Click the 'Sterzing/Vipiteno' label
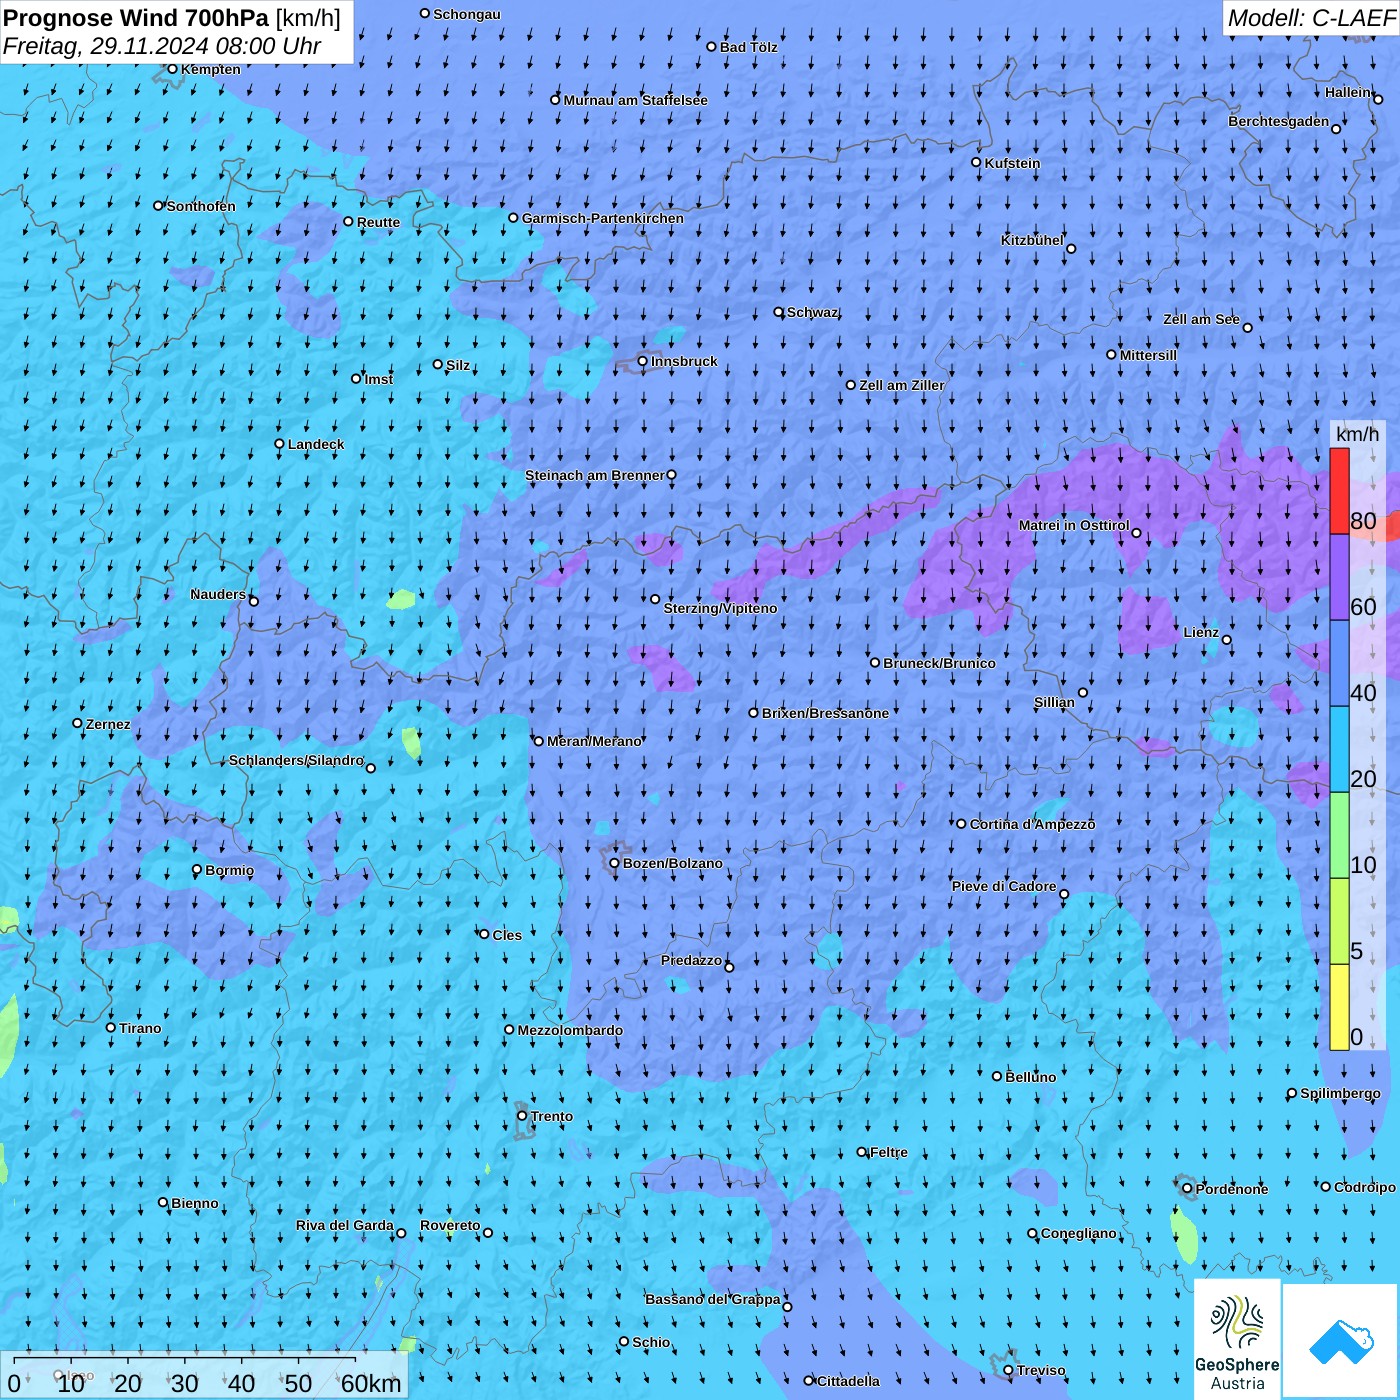The width and height of the screenshot is (1400, 1400). (x=720, y=608)
